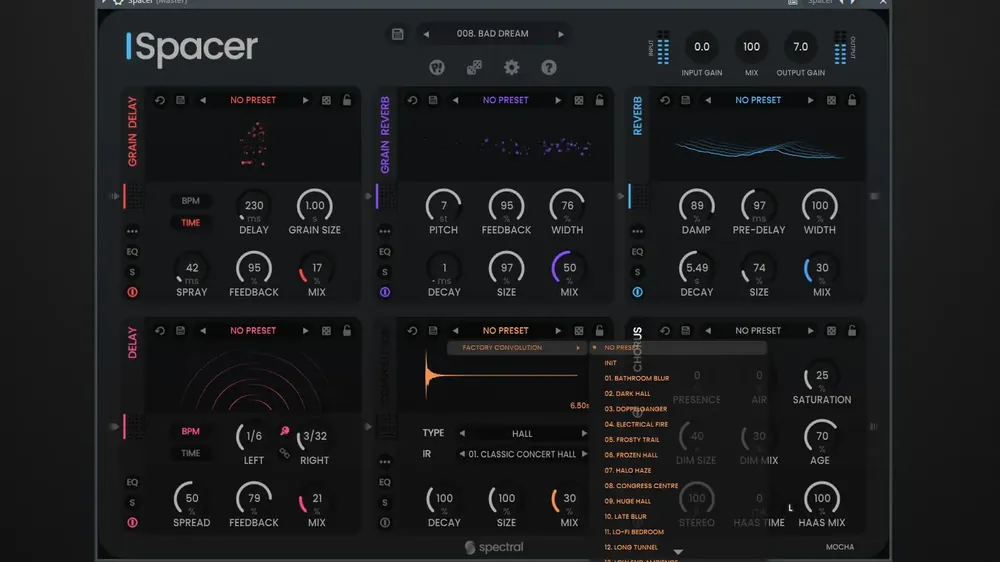1000x562 pixels.
Task: Next convolution TYPE after HALL
Action: pyautogui.click(x=584, y=433)
